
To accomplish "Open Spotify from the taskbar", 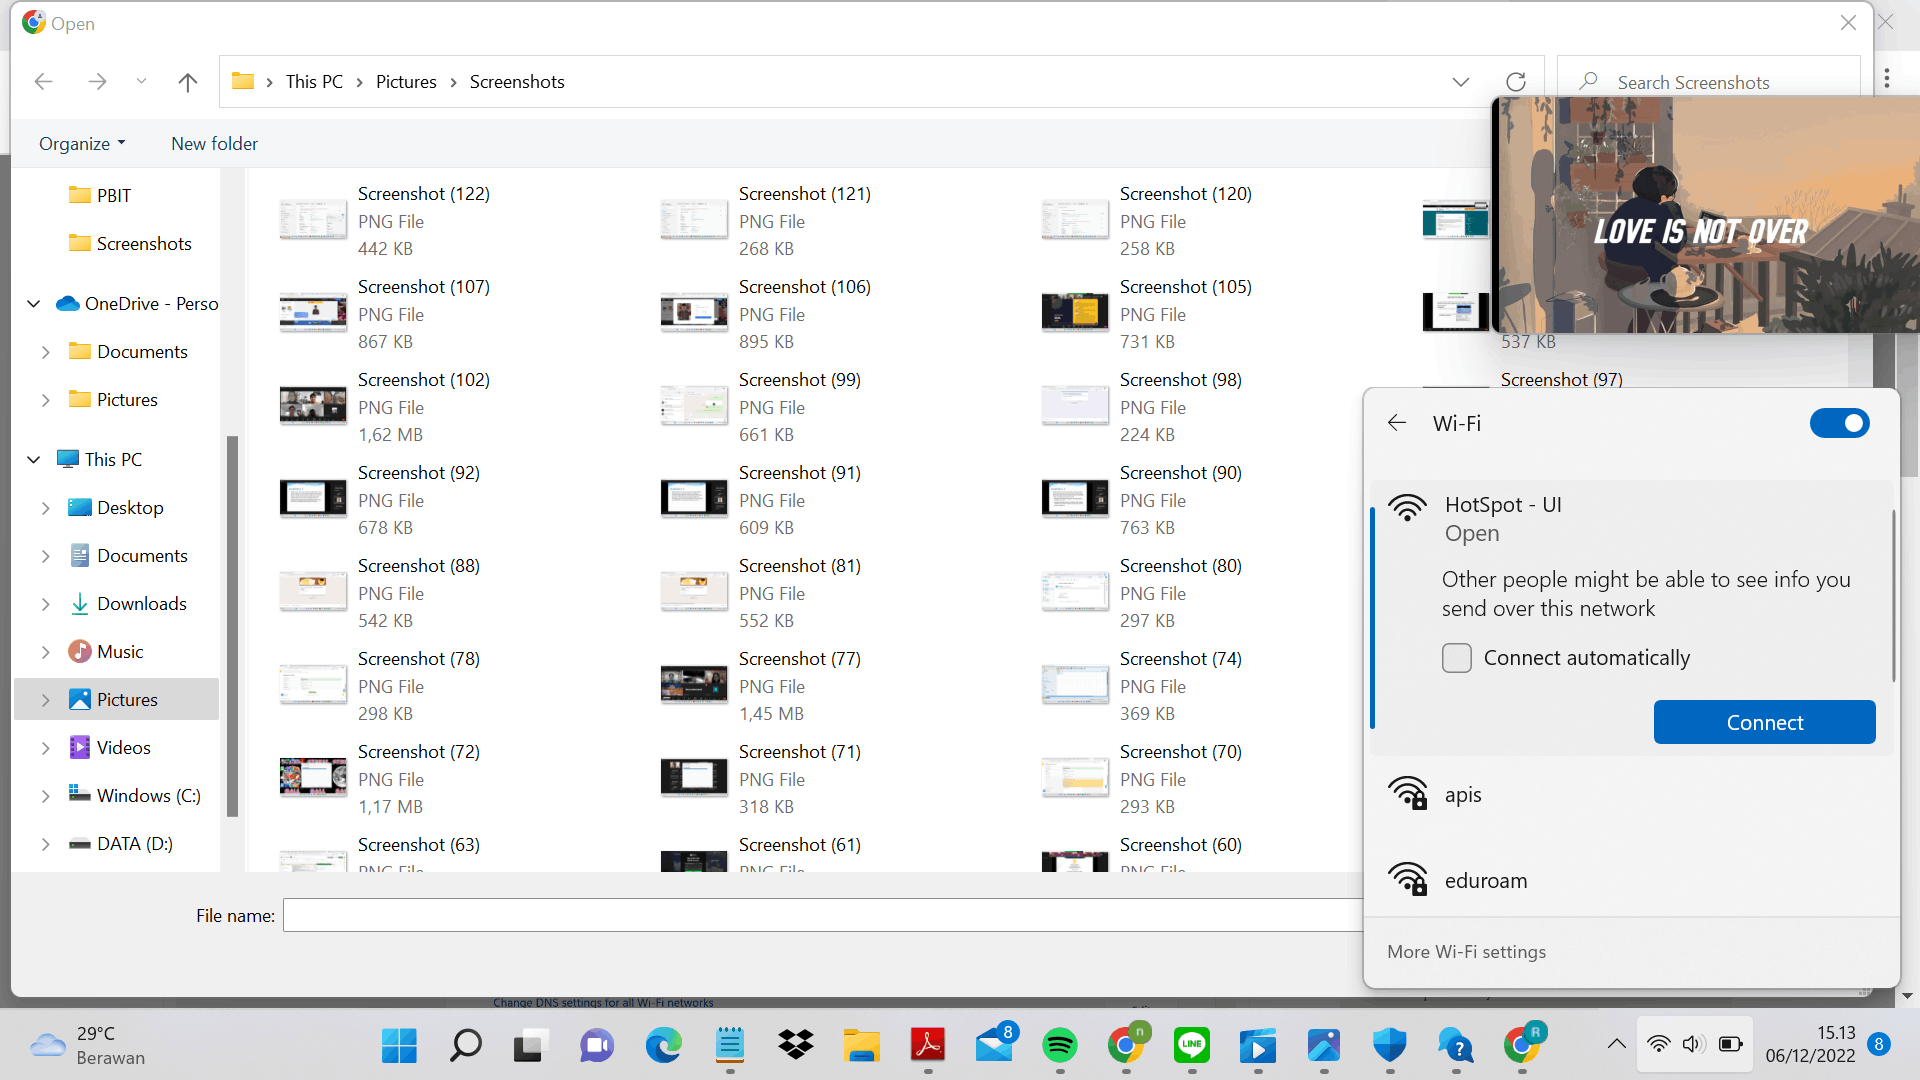I will (x=1059, y=1046).
